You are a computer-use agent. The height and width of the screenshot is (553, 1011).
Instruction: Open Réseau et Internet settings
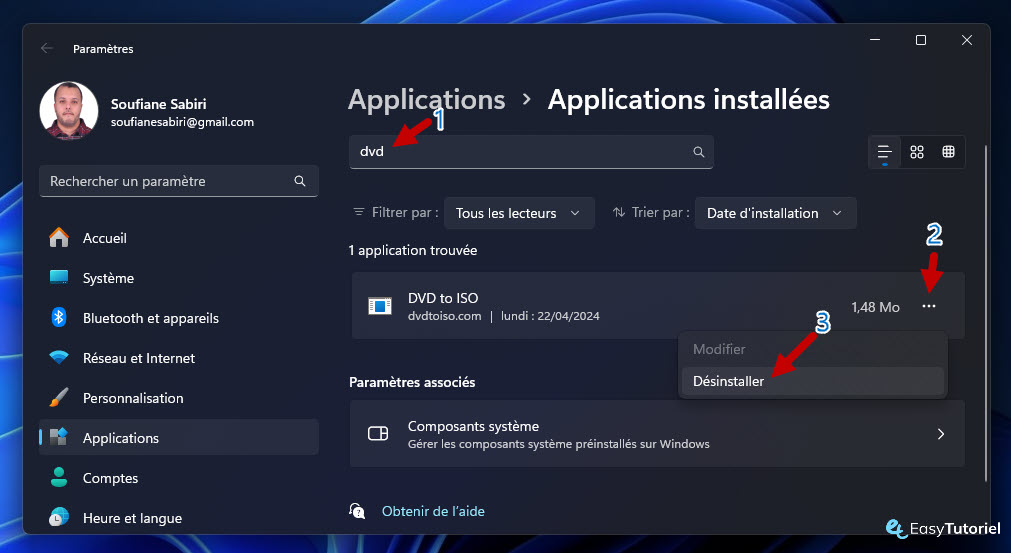click(x=179, y=358)
